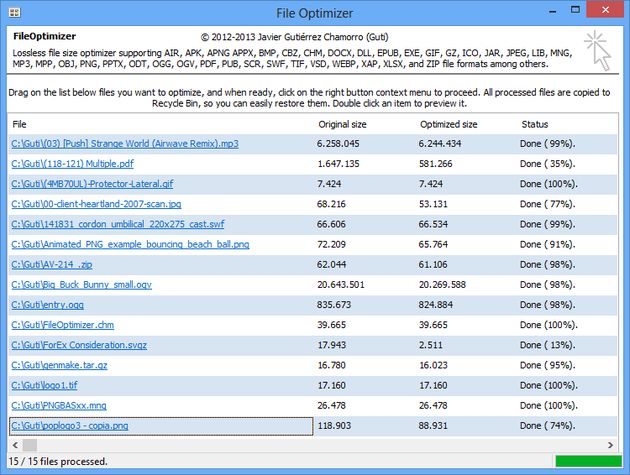The width and height of the screenshot is (630, 475).
Task: Sort by the Status column header
Action: [534, 124]
